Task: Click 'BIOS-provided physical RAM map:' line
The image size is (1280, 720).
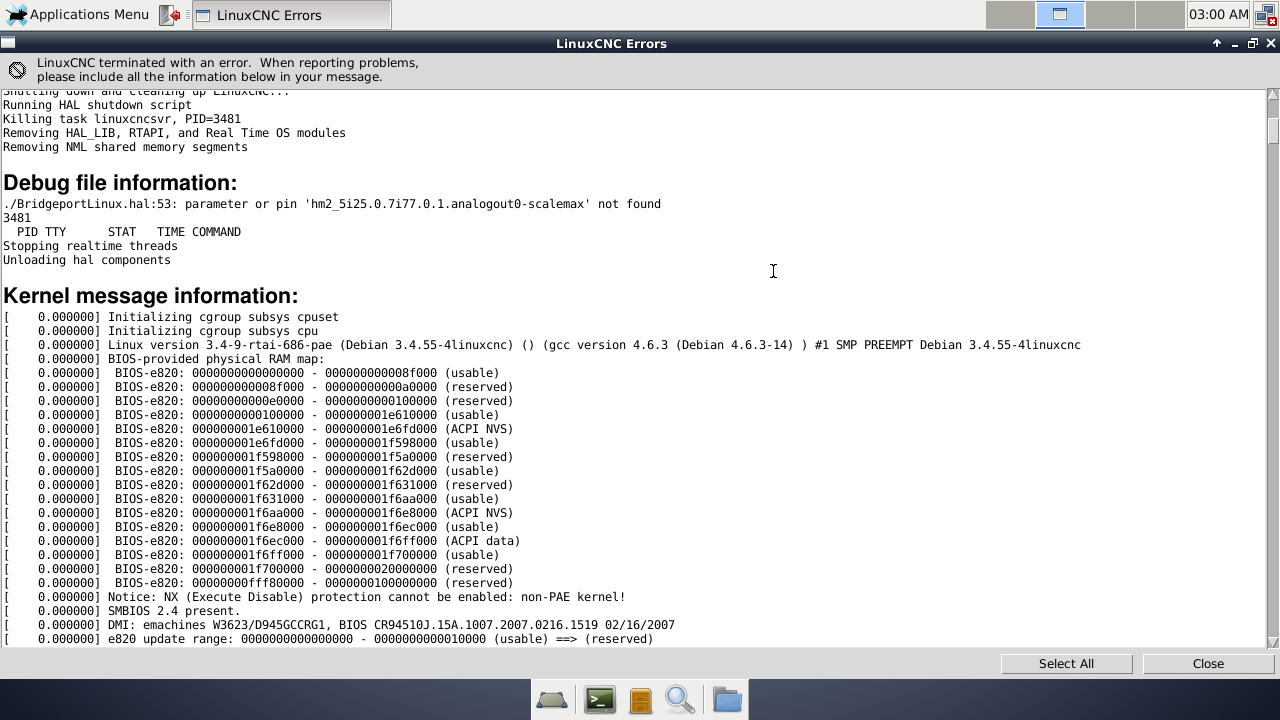Action: click(x=164, y=359)
